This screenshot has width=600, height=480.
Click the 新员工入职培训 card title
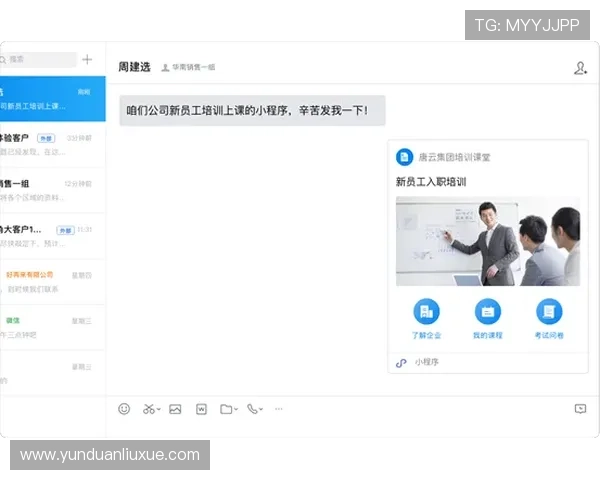431,182
